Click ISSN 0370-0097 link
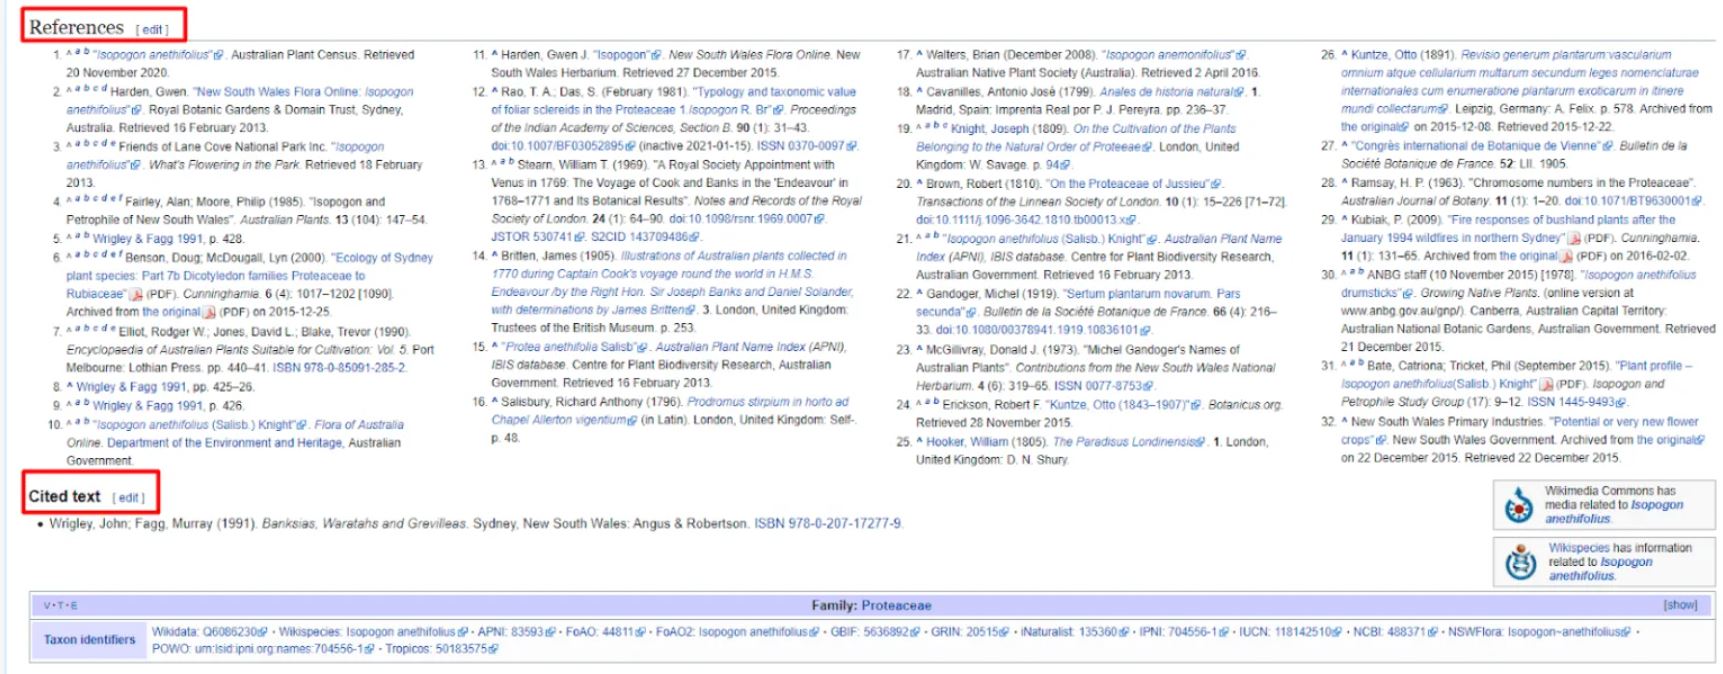1723x674 pixels. (x=807, y=146)
